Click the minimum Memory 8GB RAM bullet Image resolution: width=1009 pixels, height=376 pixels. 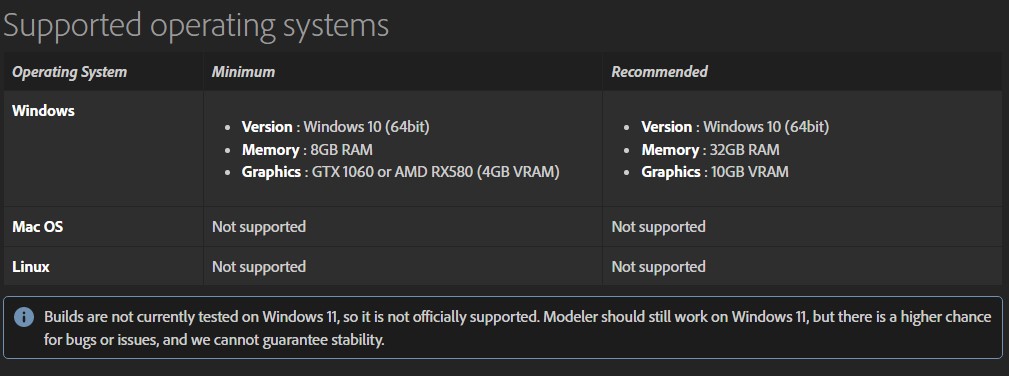307,150
